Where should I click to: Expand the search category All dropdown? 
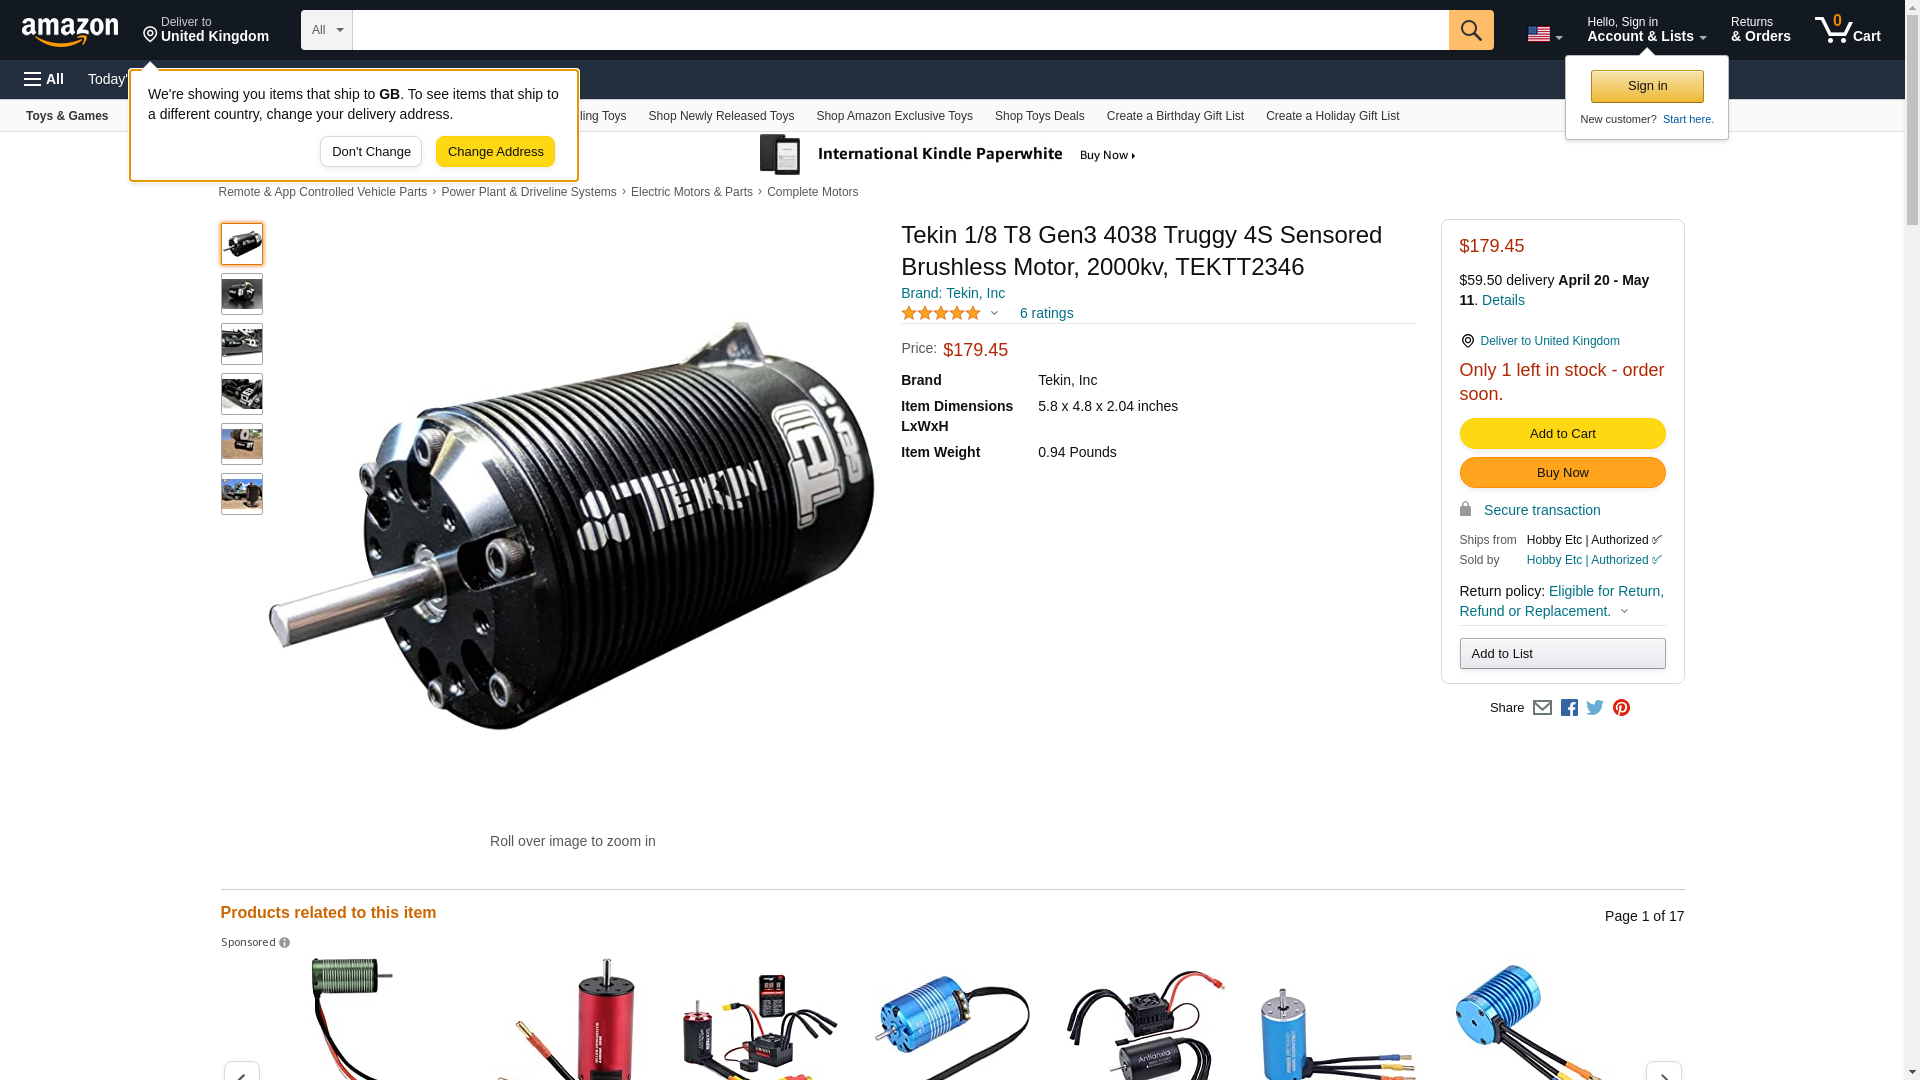pos(327,30)
